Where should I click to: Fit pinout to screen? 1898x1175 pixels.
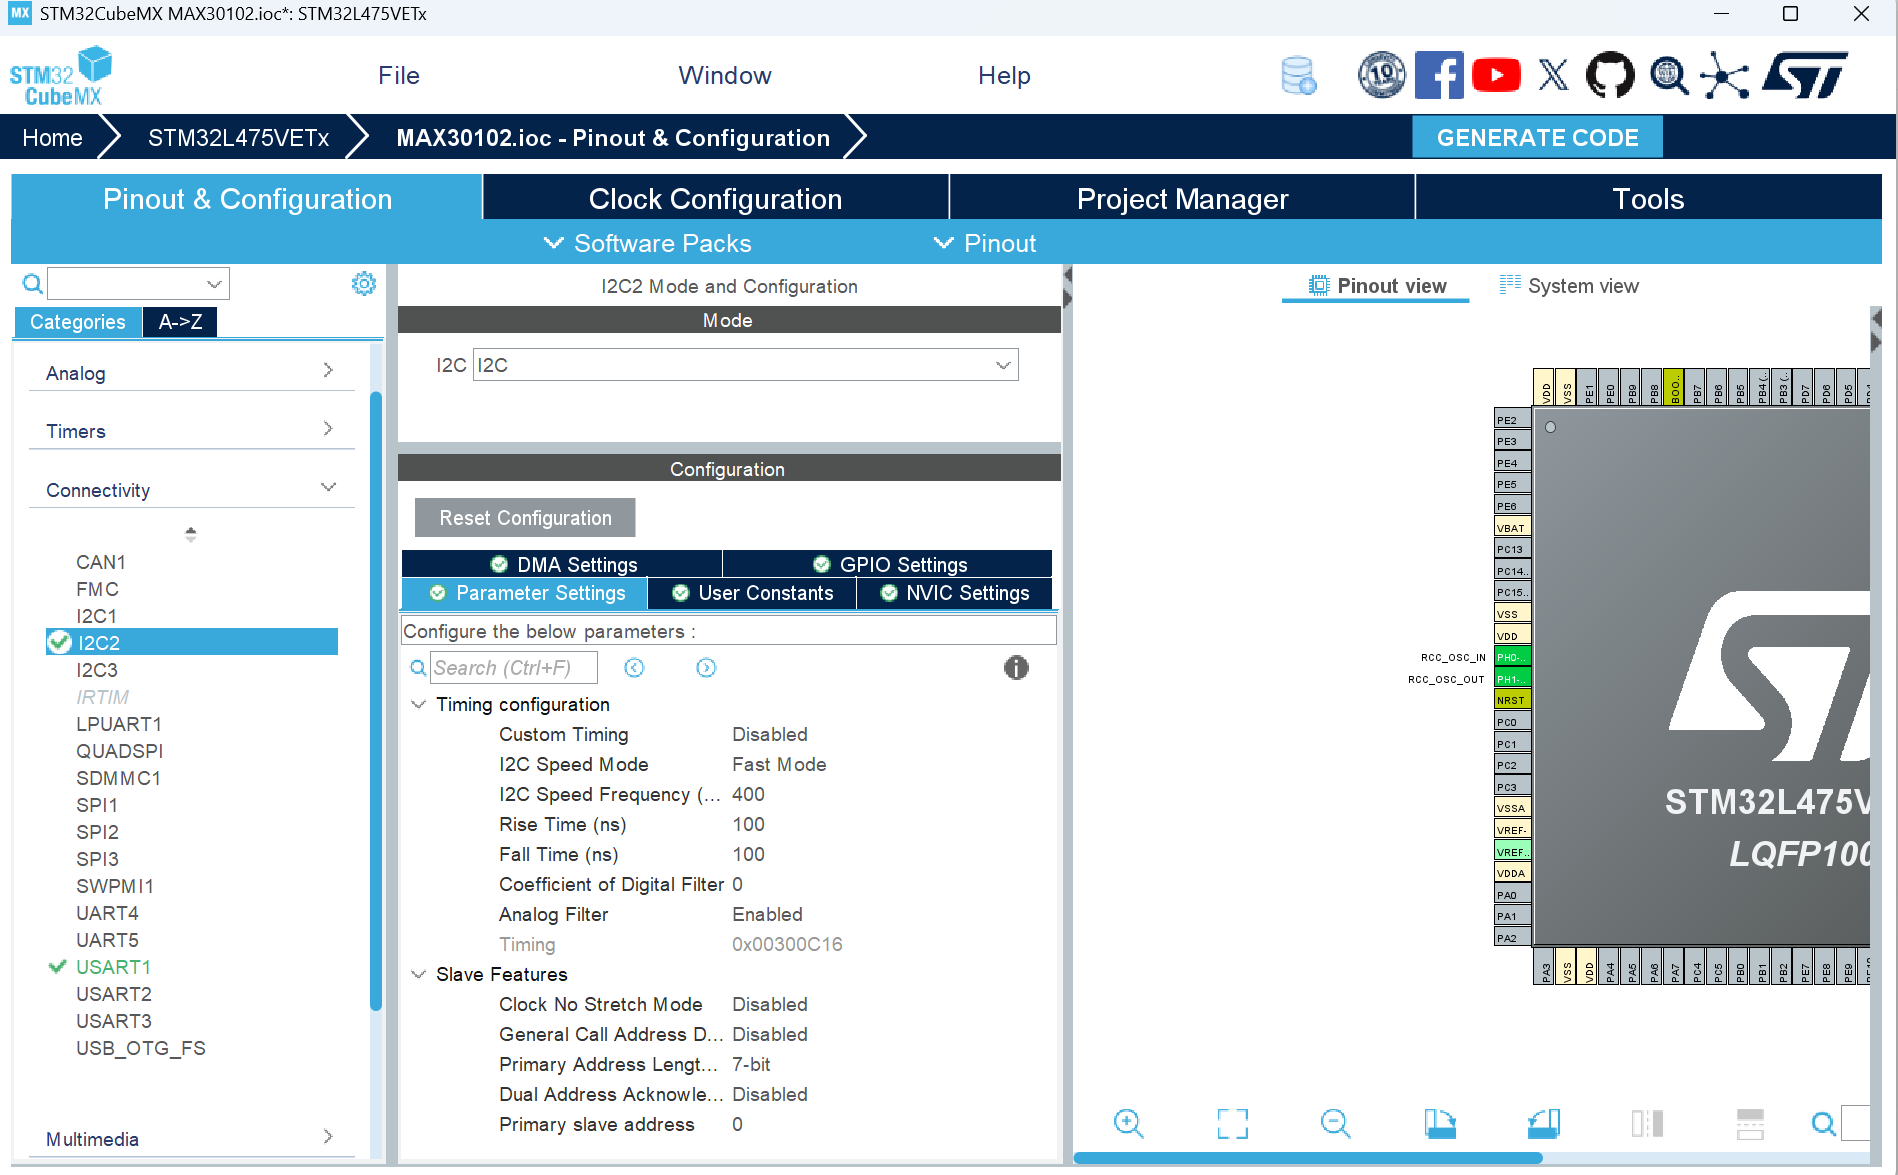click(x=1233, y=1124)
